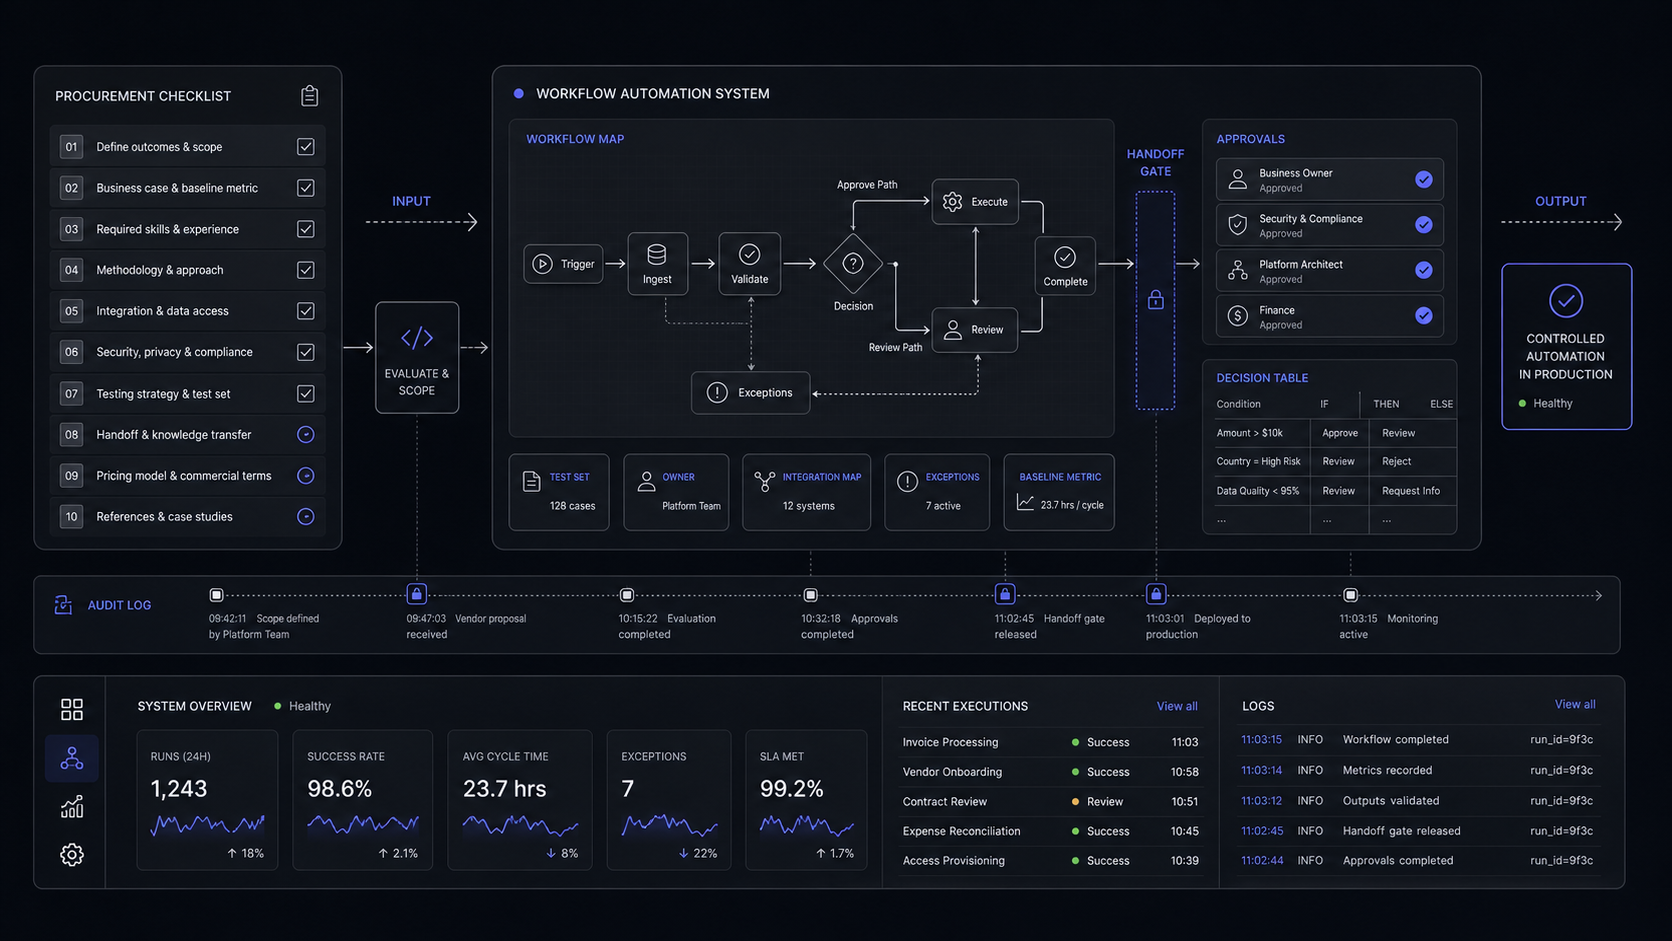This screenshot has height=941, width=1672.
Task: Click the Business Owner approved check
Action: [1424, 180]
